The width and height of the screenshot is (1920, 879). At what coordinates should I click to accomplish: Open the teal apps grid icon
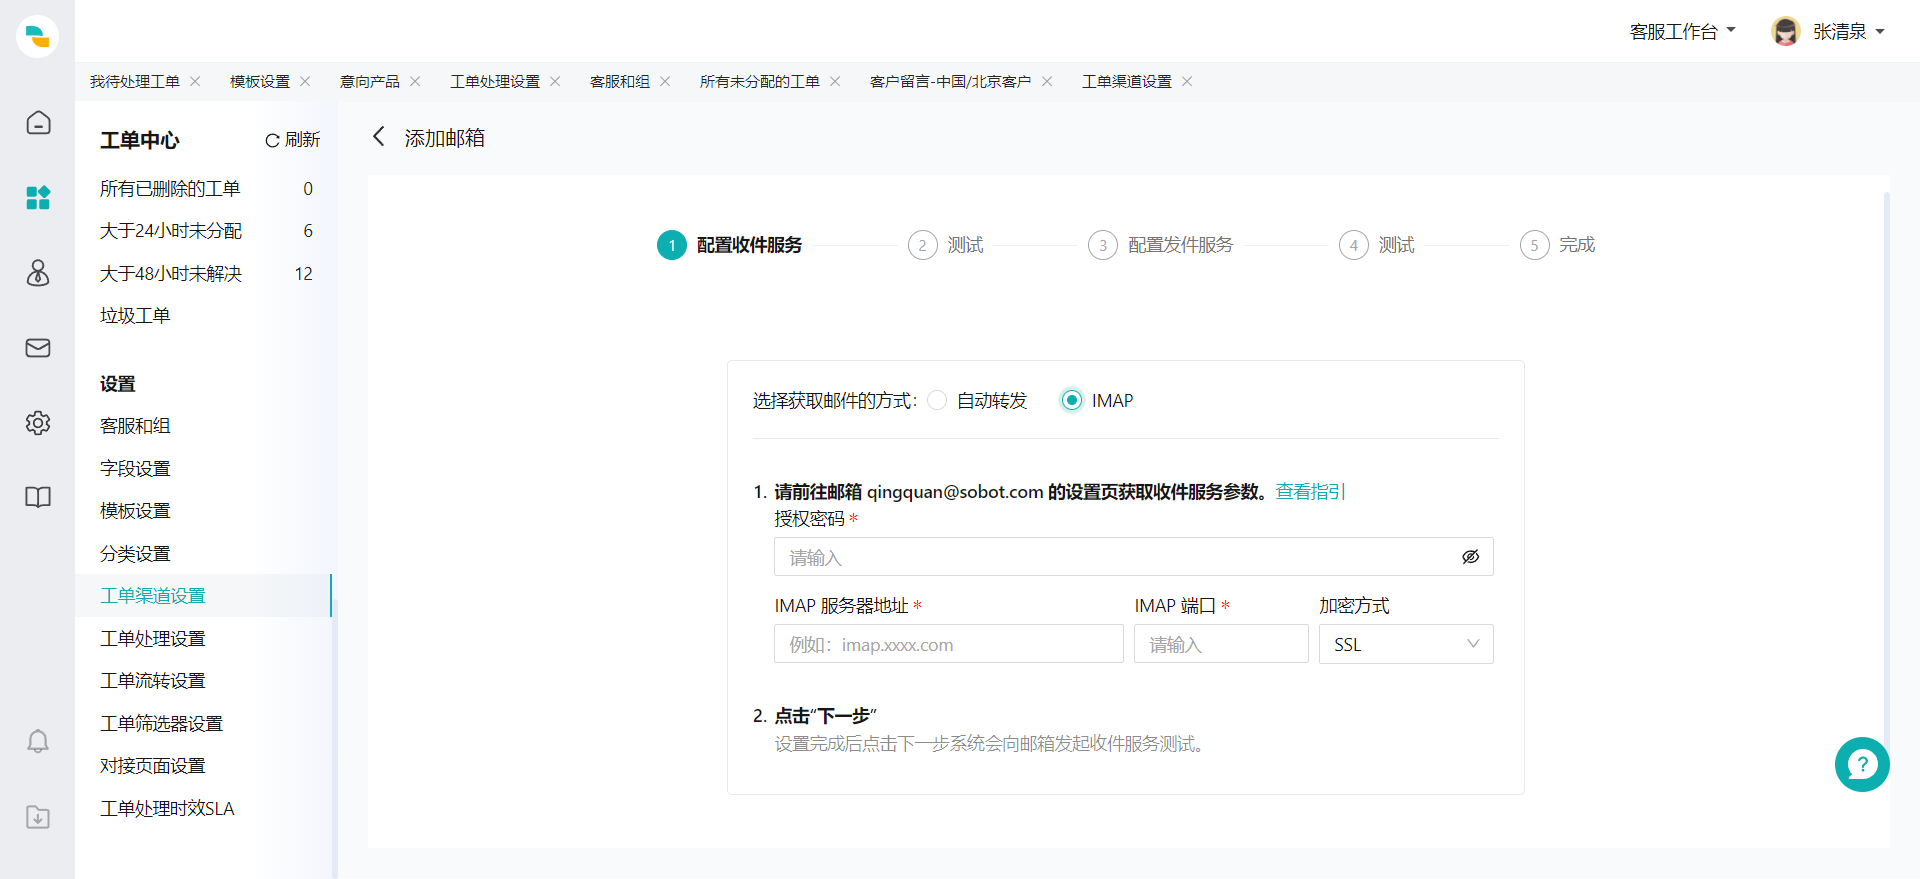coord(38,198)
